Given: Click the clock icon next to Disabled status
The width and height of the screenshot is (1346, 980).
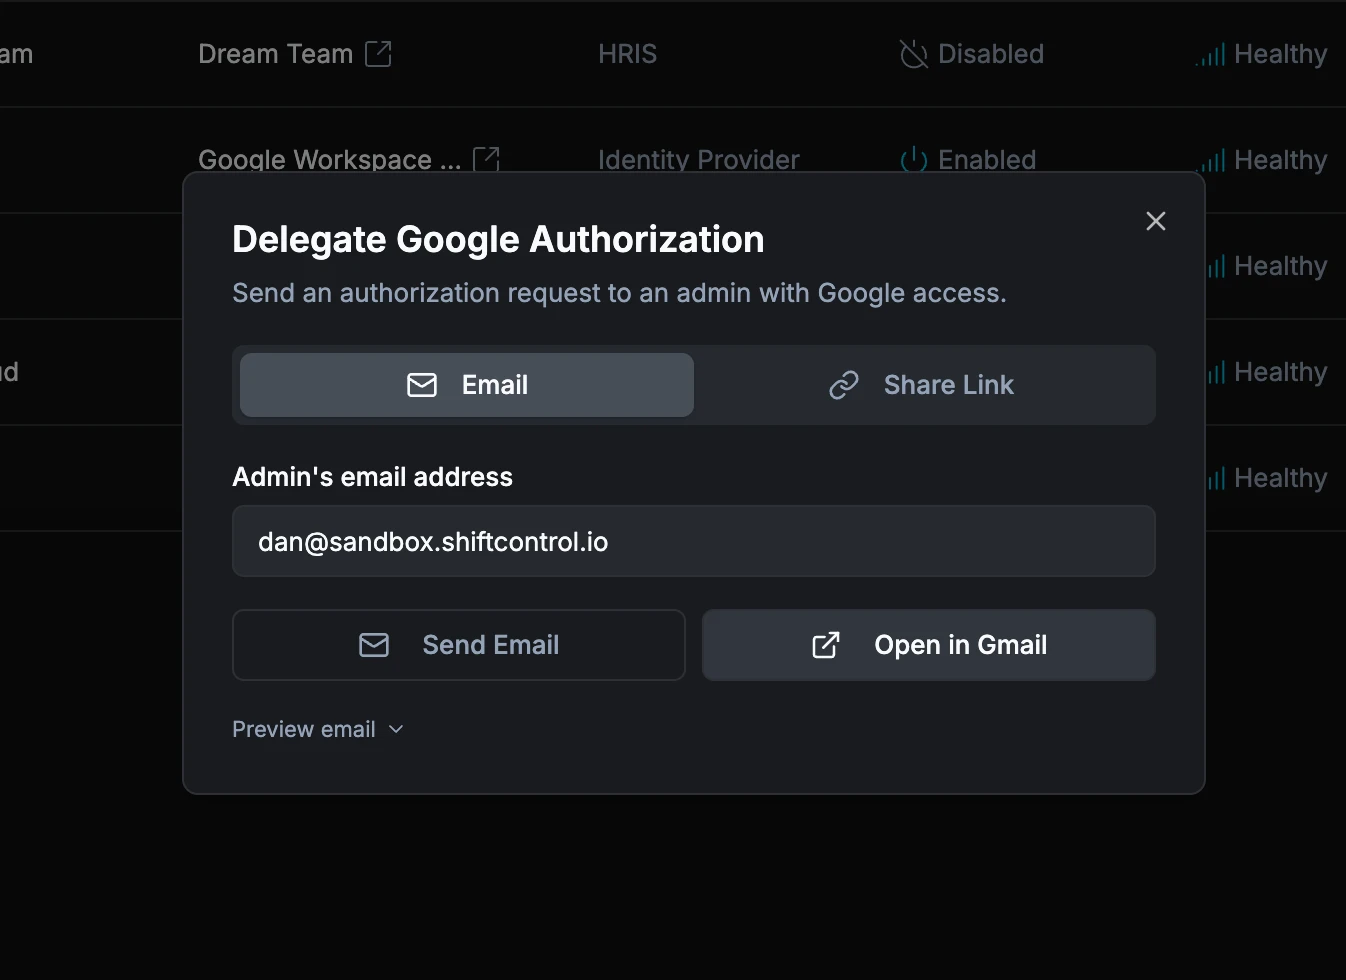Looking at the screenshot, I should point(912,53).
